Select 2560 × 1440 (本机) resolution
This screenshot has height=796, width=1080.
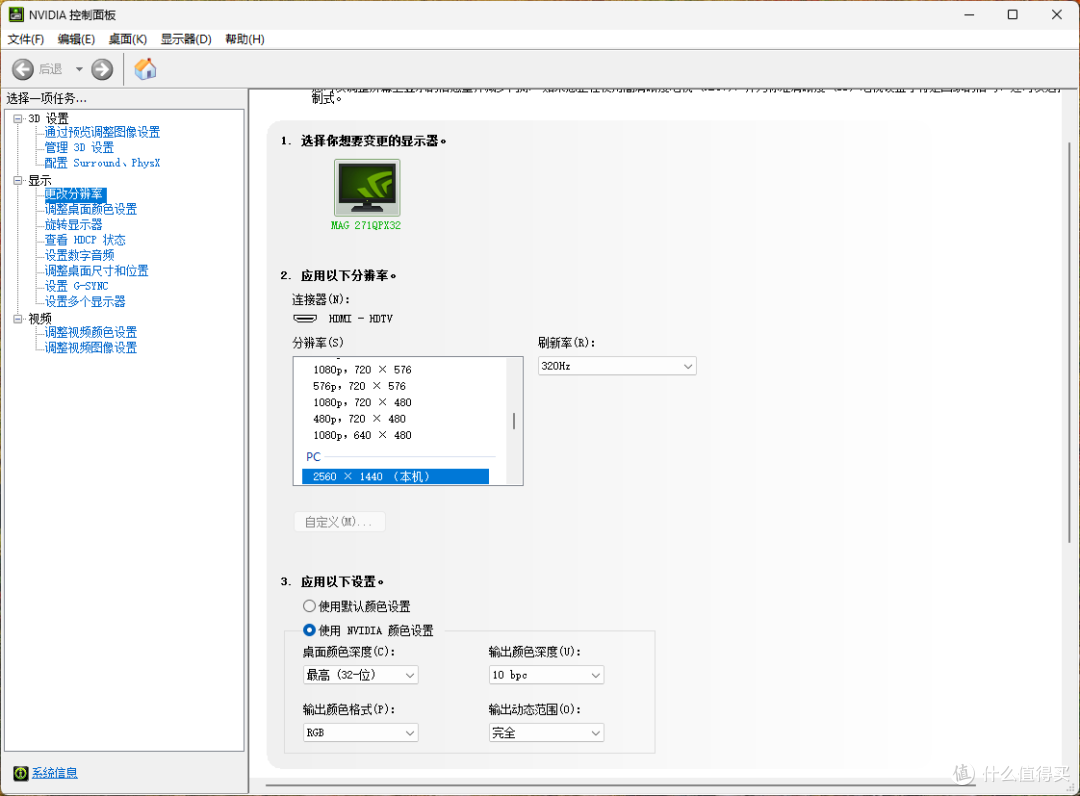tap(395, 476)
